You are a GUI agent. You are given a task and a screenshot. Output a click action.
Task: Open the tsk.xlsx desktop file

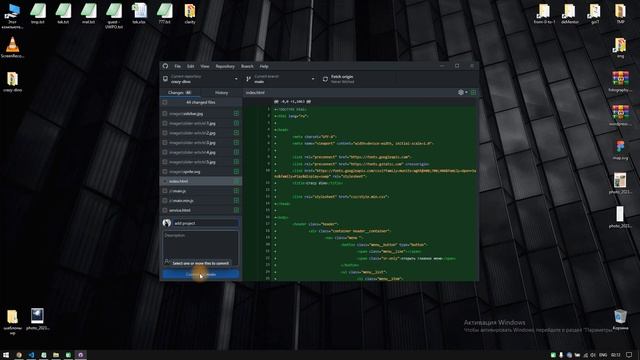(139, 13)
